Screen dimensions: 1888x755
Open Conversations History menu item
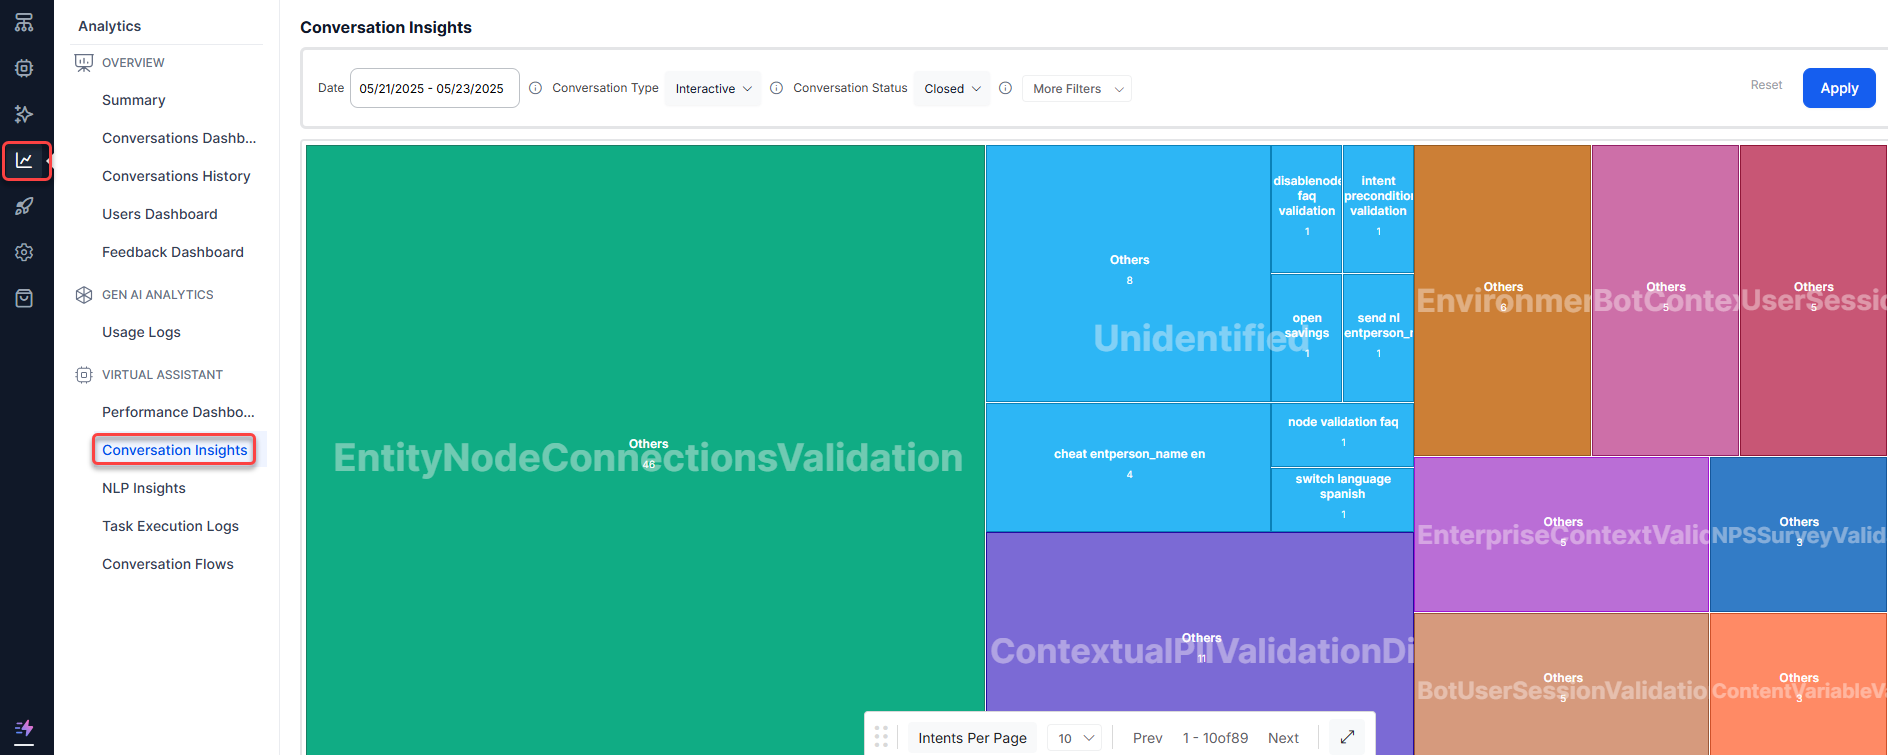(x=176, y=176)
